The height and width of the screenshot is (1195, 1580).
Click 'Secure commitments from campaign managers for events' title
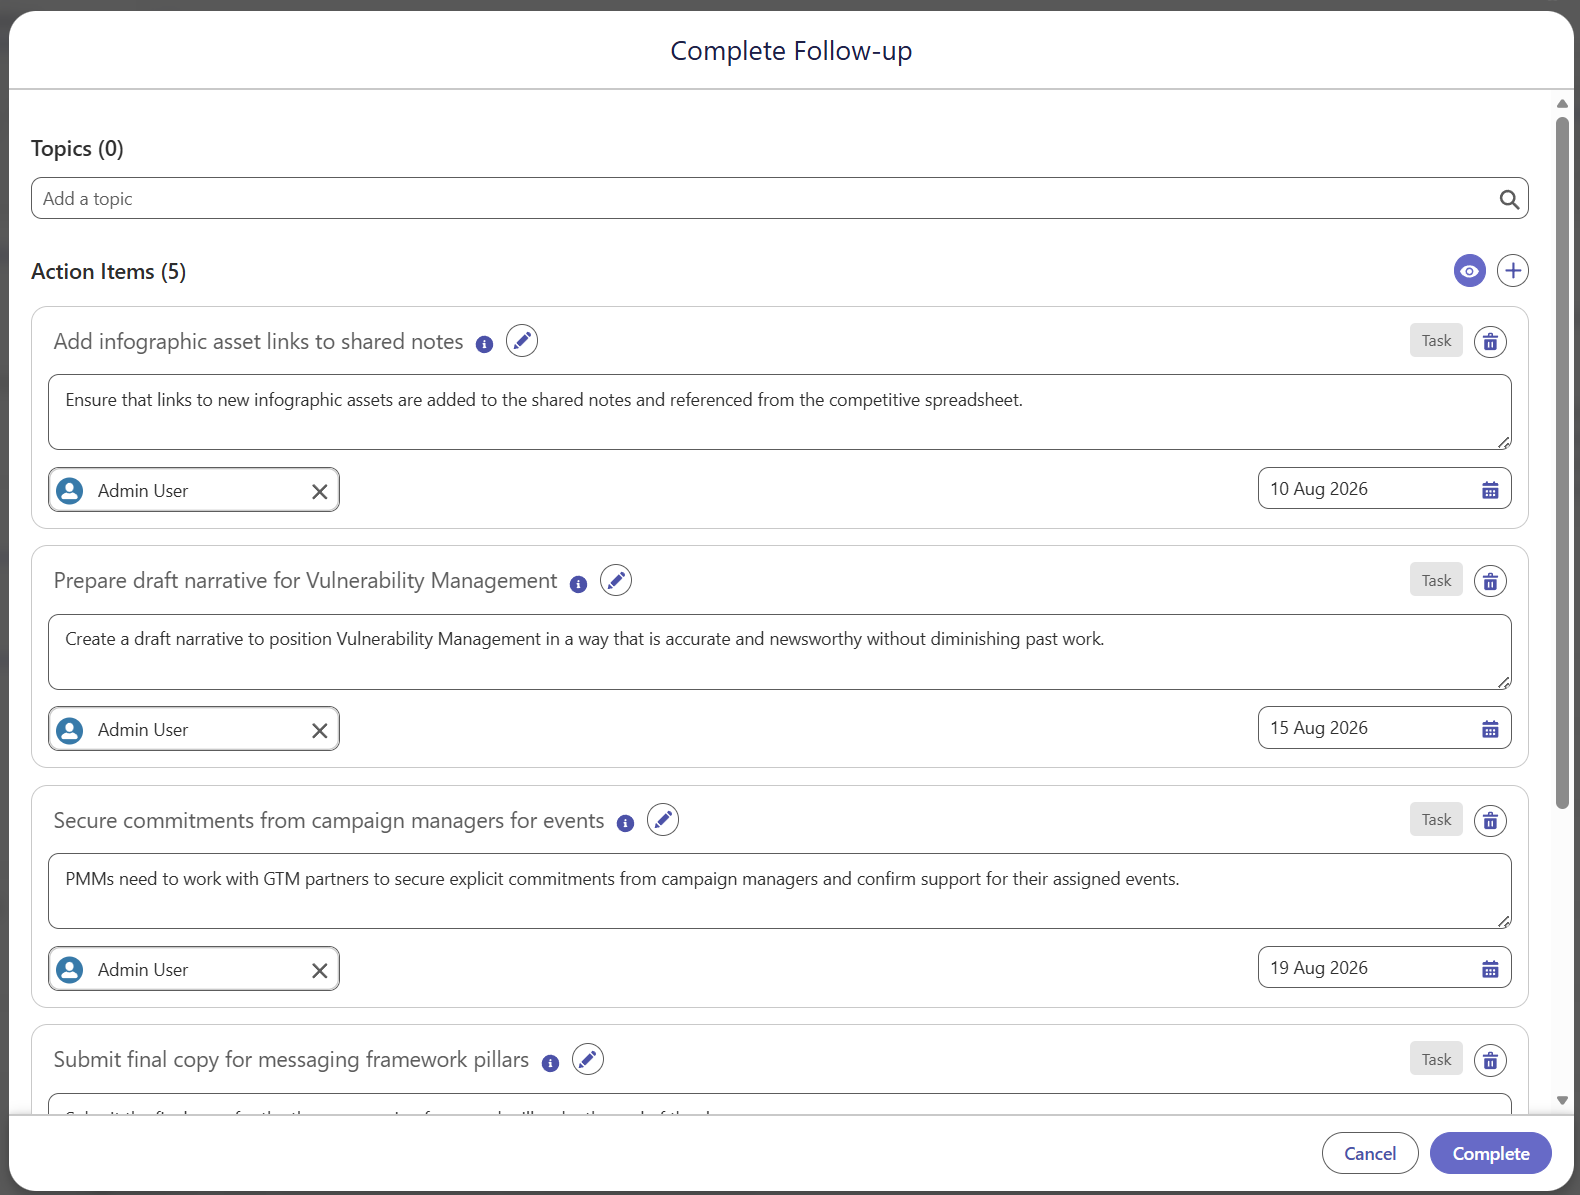329,820
